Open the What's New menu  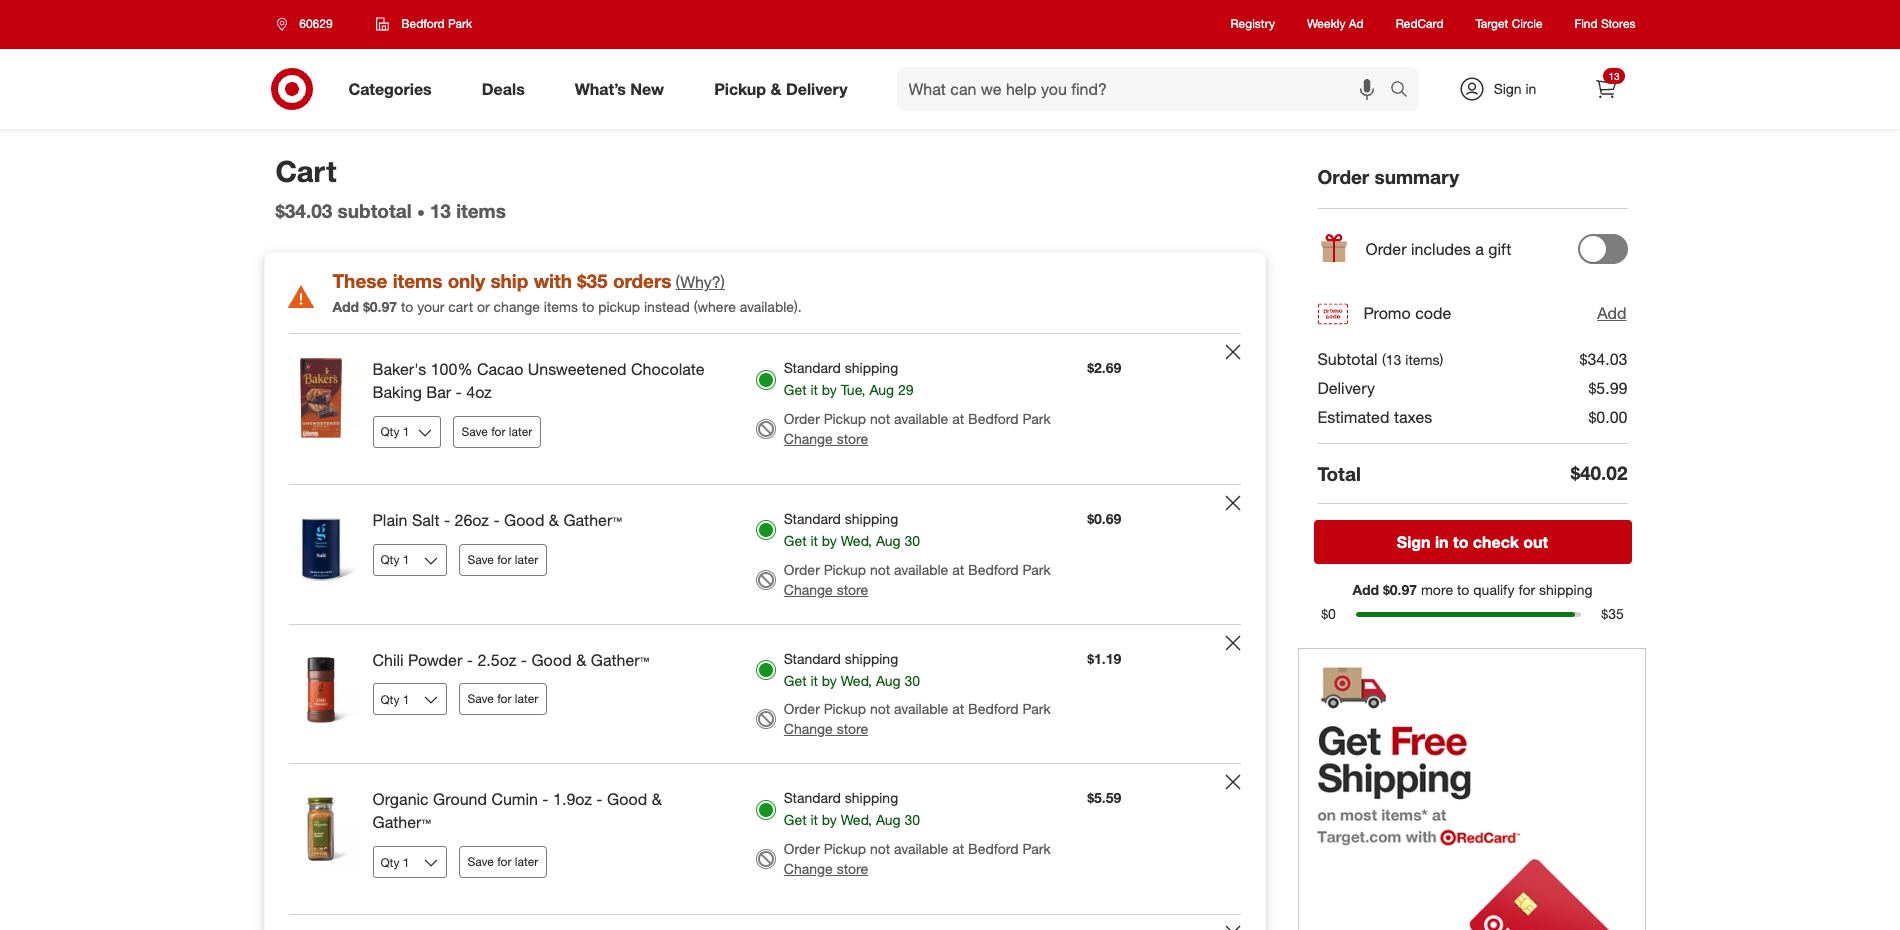pyautogui.click(x=619, y=89)
